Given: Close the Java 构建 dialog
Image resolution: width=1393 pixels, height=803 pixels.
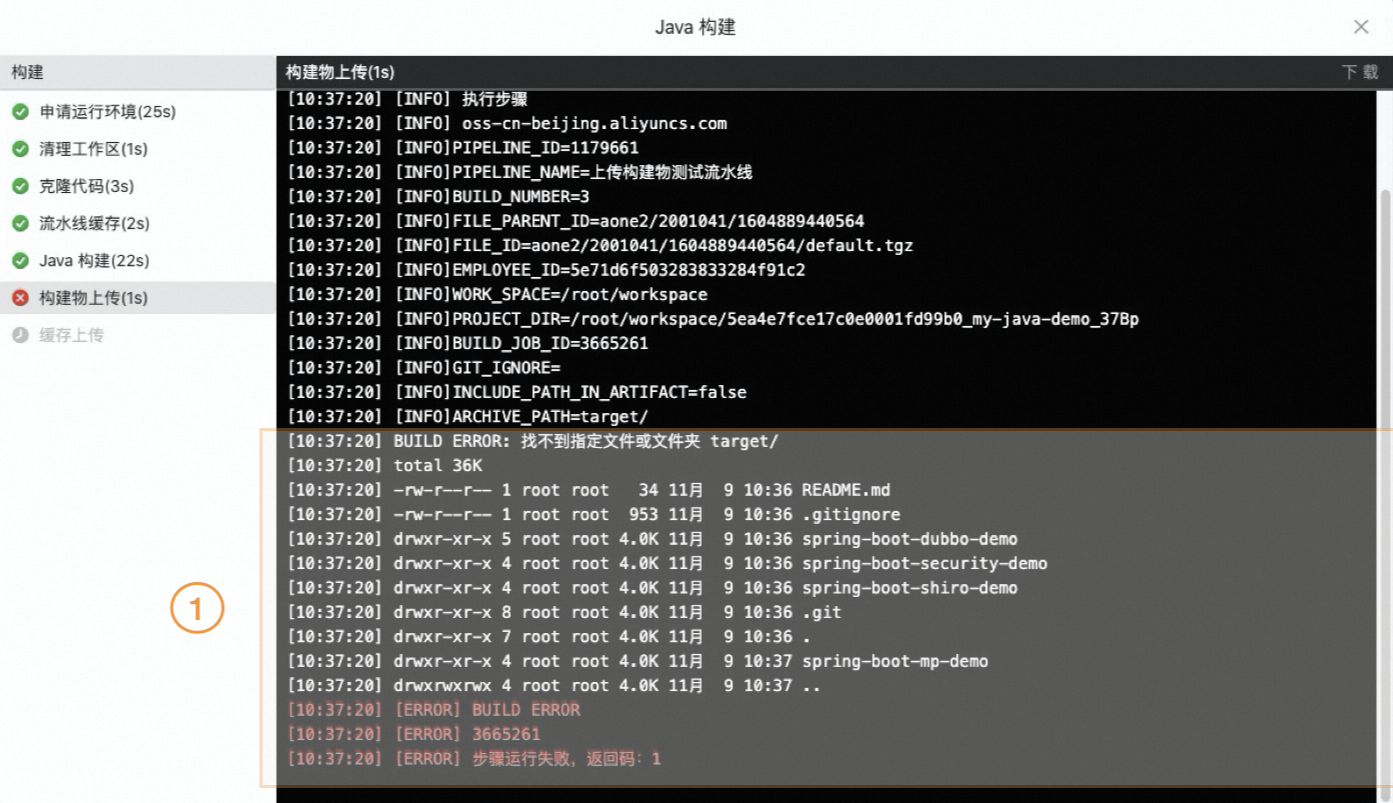Looking at the screenshot, I should point(1361,27).
